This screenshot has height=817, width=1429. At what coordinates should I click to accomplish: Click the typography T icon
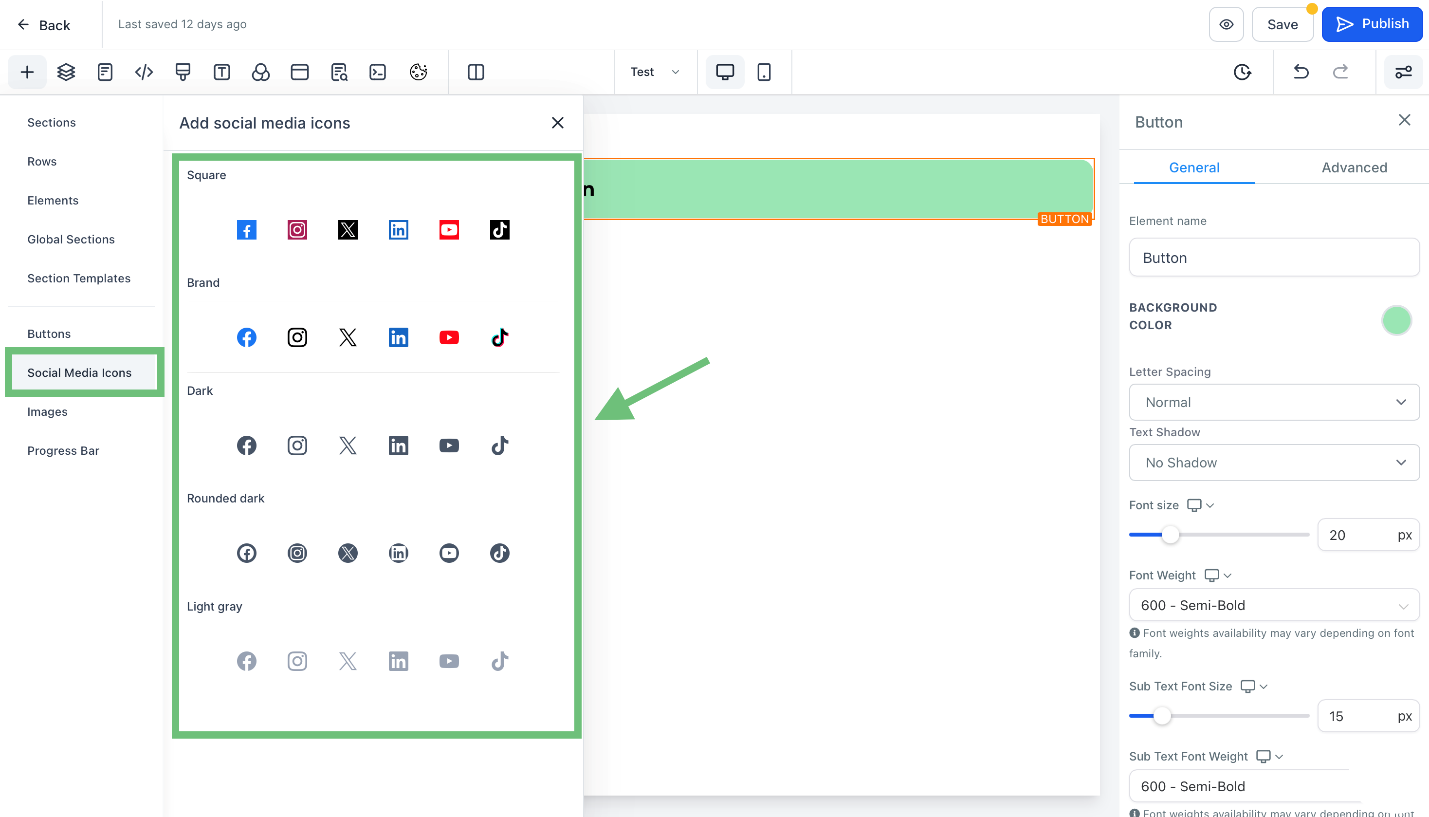(222, 72)
